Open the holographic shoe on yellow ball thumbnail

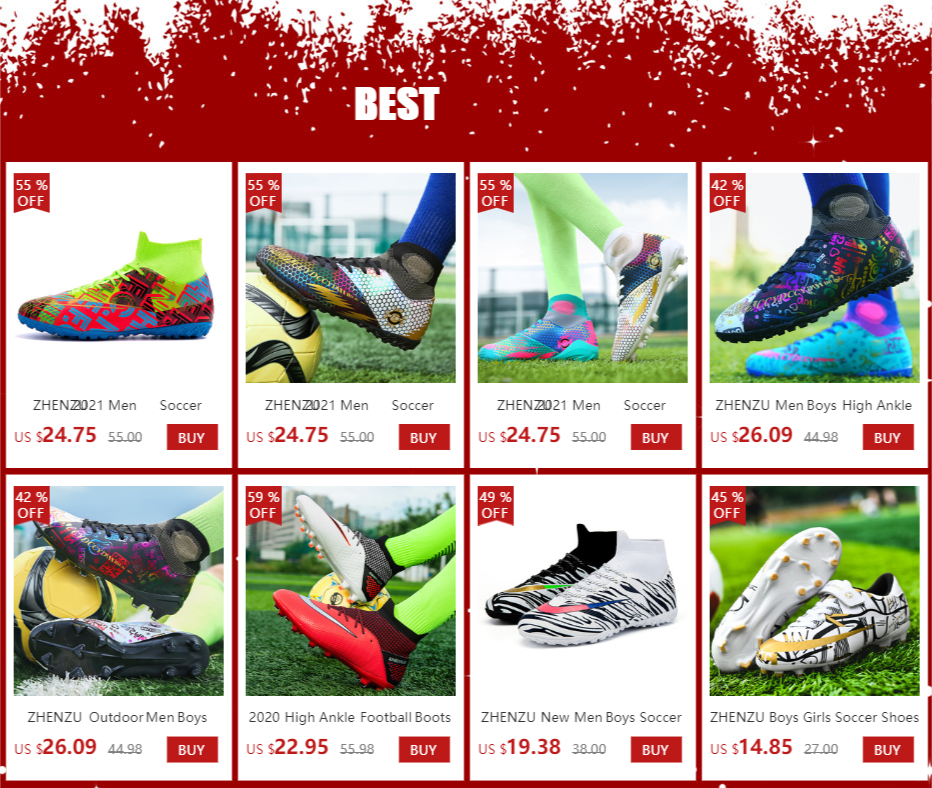pyautogui.click(x=351, y=278)
